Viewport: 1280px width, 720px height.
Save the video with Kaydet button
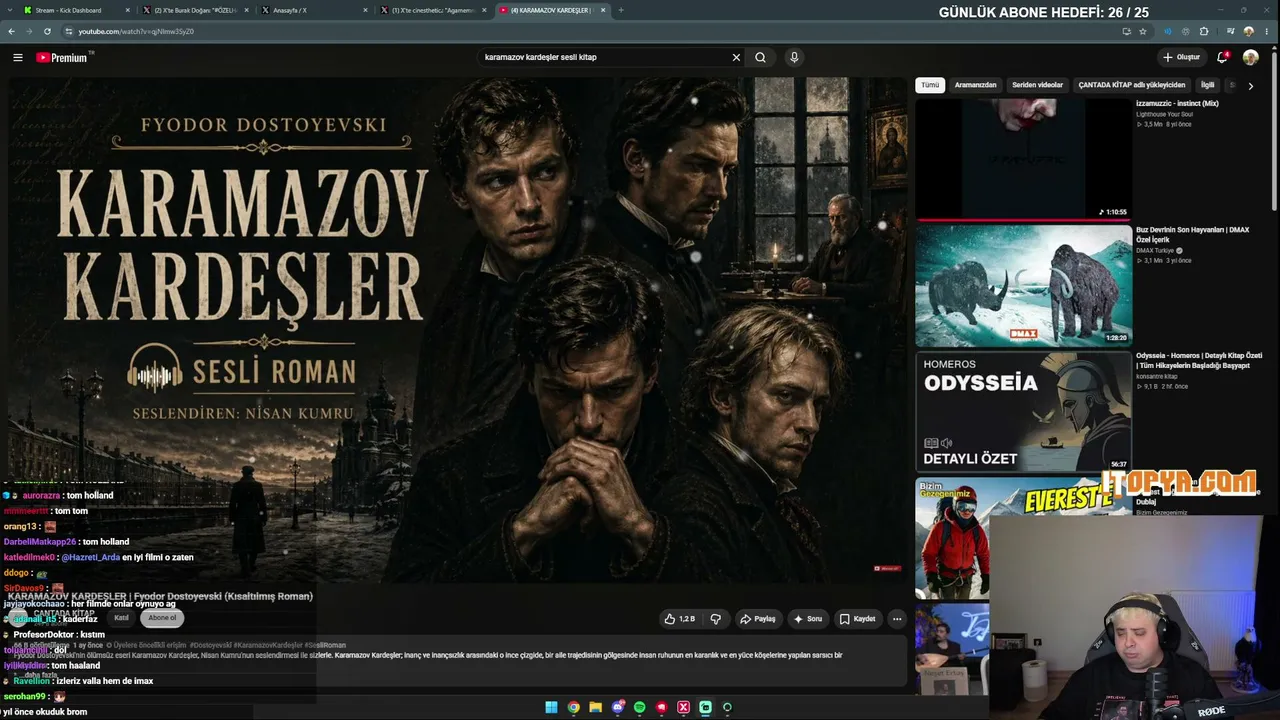[x=858, y=619]
